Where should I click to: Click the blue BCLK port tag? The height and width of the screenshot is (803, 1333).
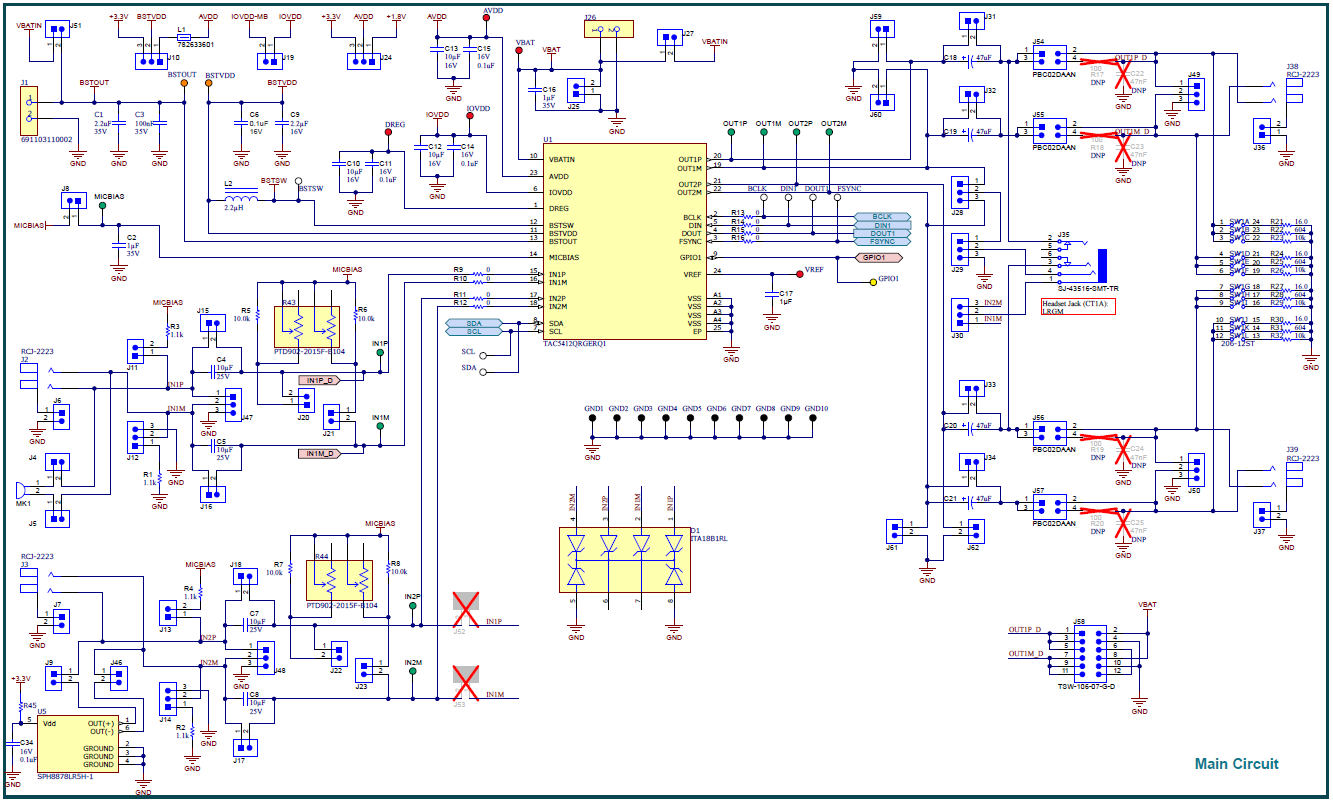(x=882, y=216)
